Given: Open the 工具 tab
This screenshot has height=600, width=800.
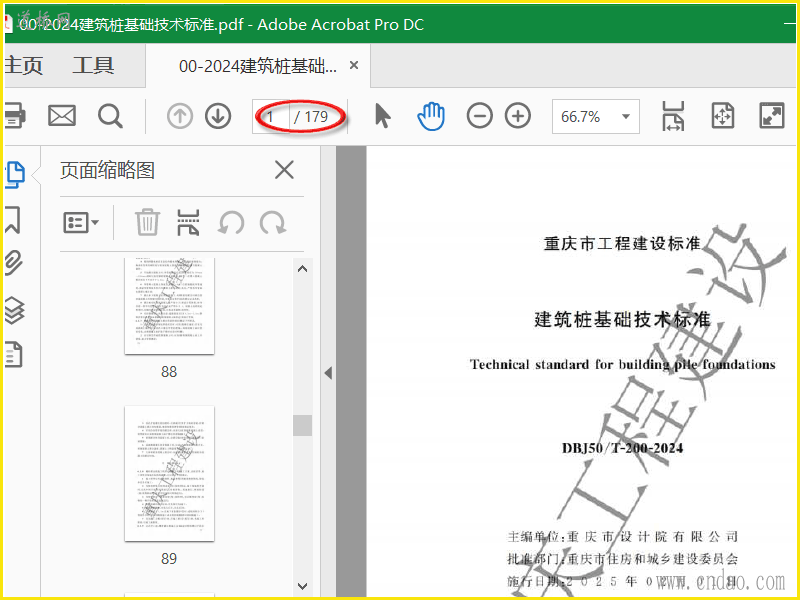Looking at the screenshot, I should (93, 66).
